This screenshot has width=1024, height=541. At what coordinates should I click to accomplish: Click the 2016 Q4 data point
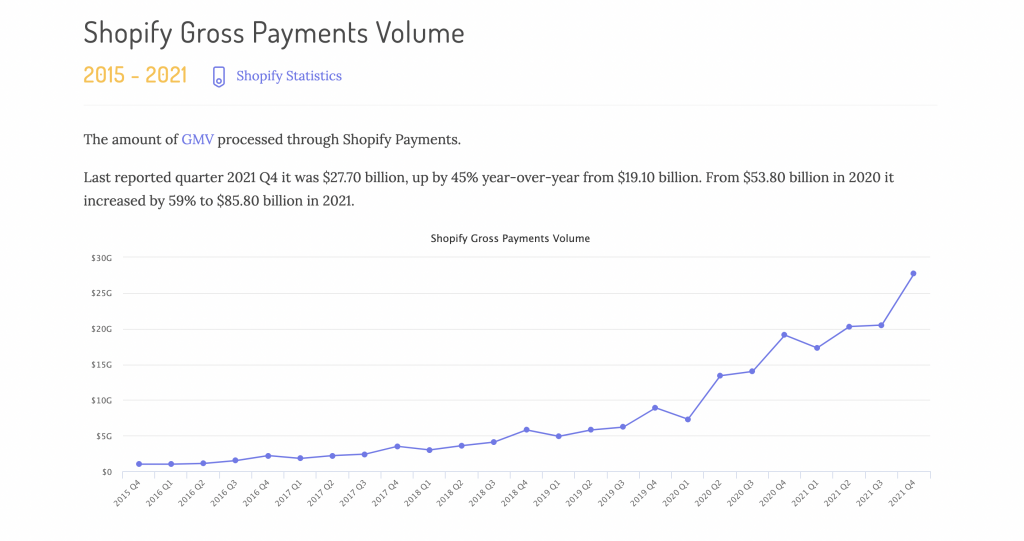coord(268,456)
